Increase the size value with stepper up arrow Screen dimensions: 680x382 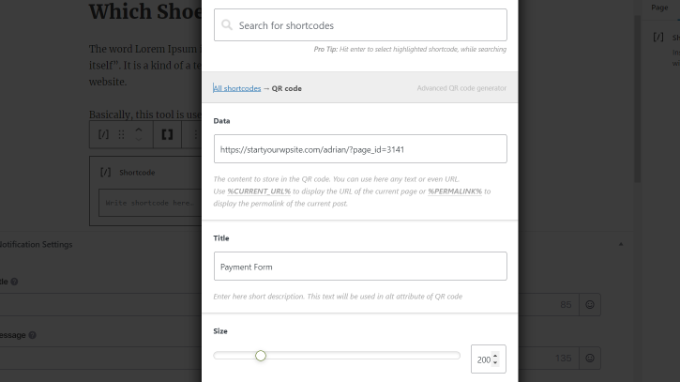point(495,356)
